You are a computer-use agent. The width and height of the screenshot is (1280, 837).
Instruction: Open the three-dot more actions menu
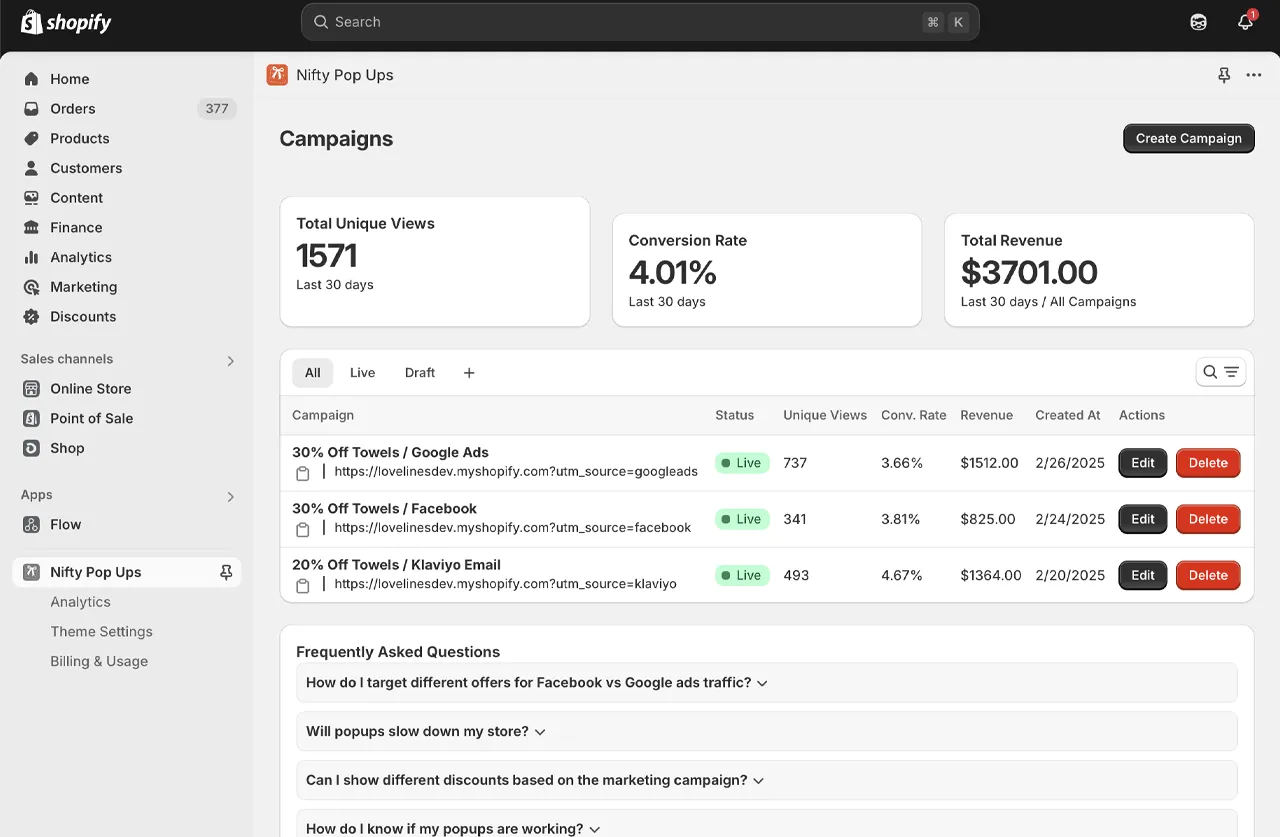tap(1254, 75)
